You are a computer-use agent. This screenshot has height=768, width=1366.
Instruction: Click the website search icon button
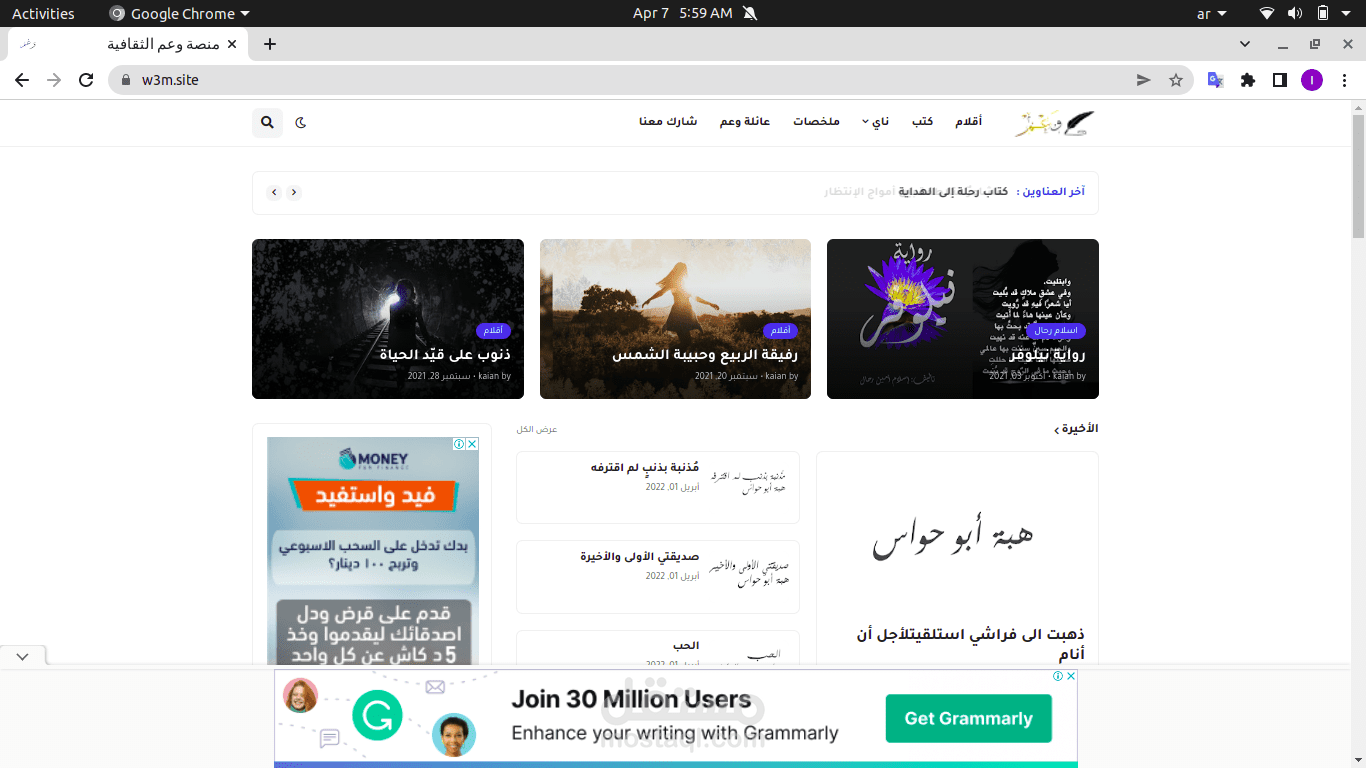[x=267, y=122]
